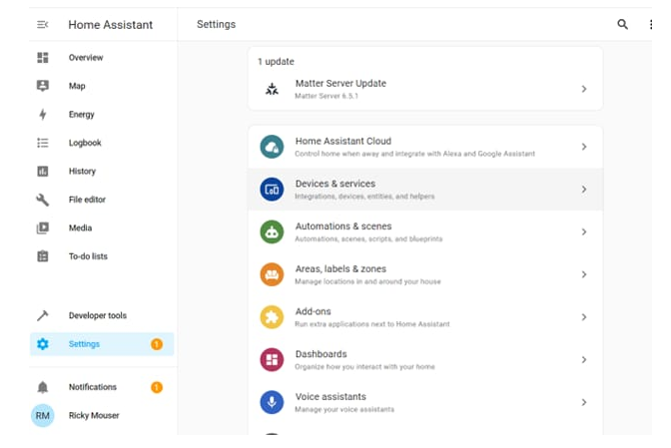Screen dimensions: 671x448
Task: Open the Devices & services title
Action: [x=335, y=184]
